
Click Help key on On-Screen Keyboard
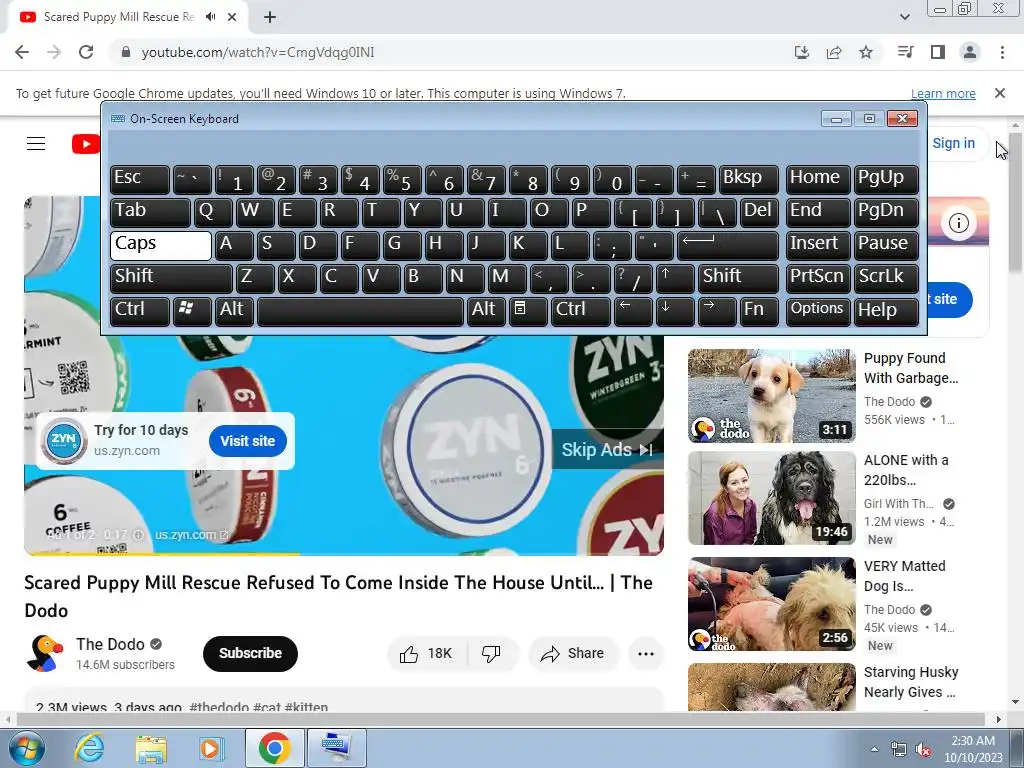click(886, 310)
